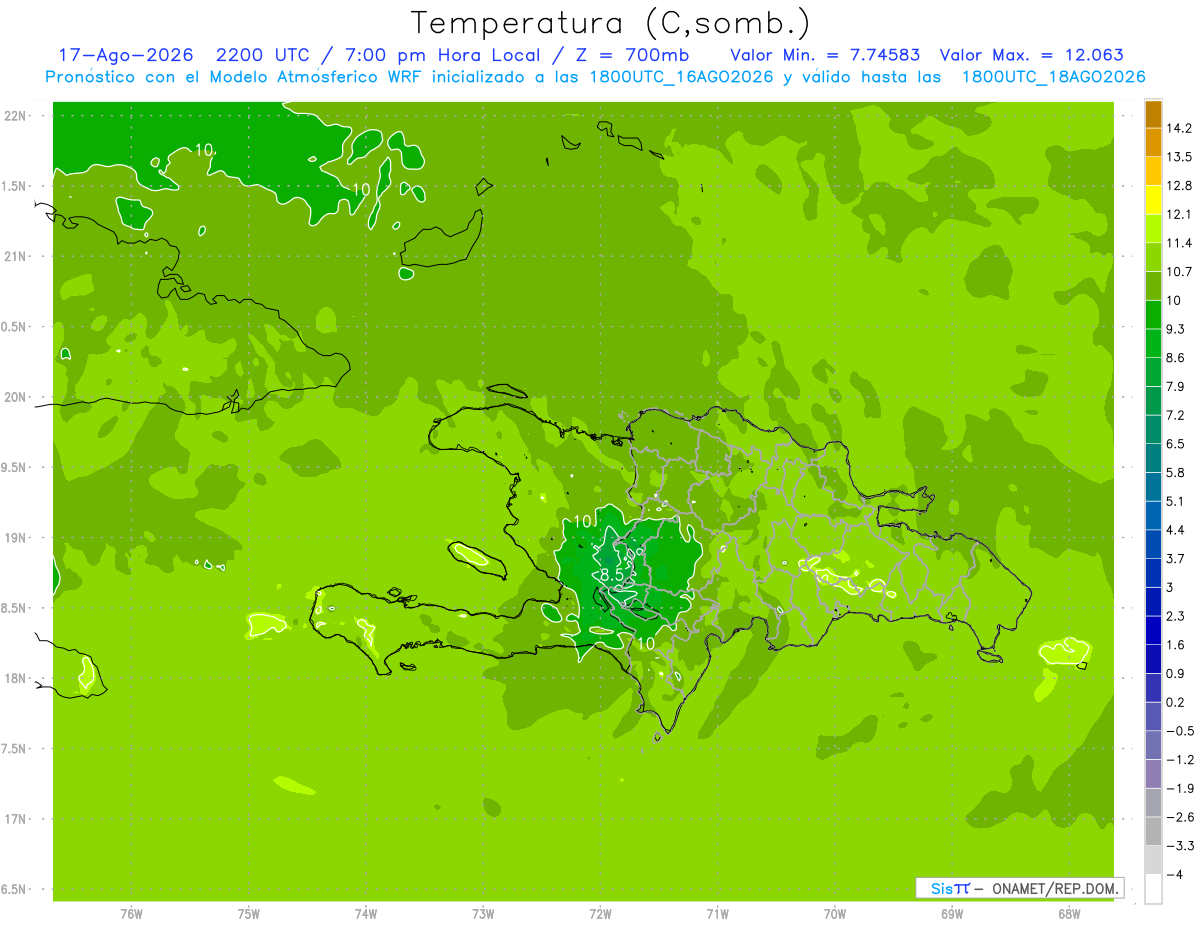
Task: Click the '17N' latitude axis label
Action: point(16,819)
